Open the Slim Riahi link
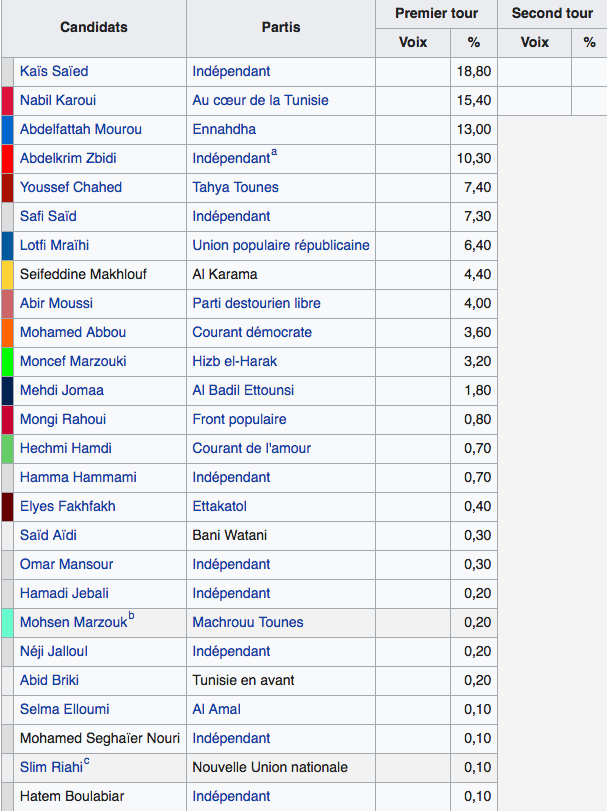 [51, 767]
